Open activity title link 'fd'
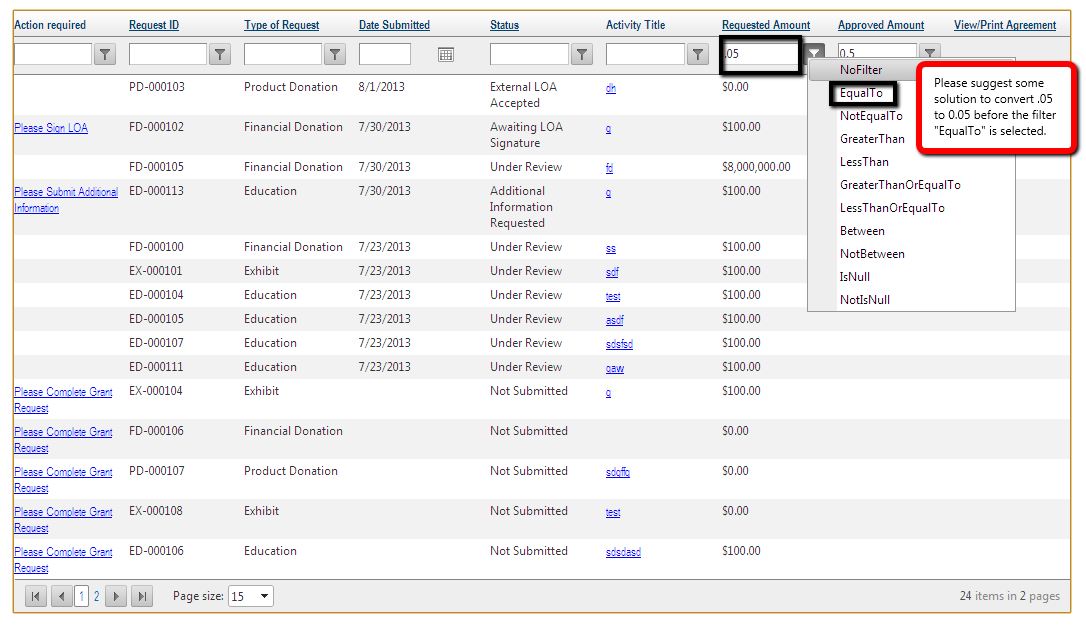Screen dimensions: 1086x631 [x=609, y=168]
